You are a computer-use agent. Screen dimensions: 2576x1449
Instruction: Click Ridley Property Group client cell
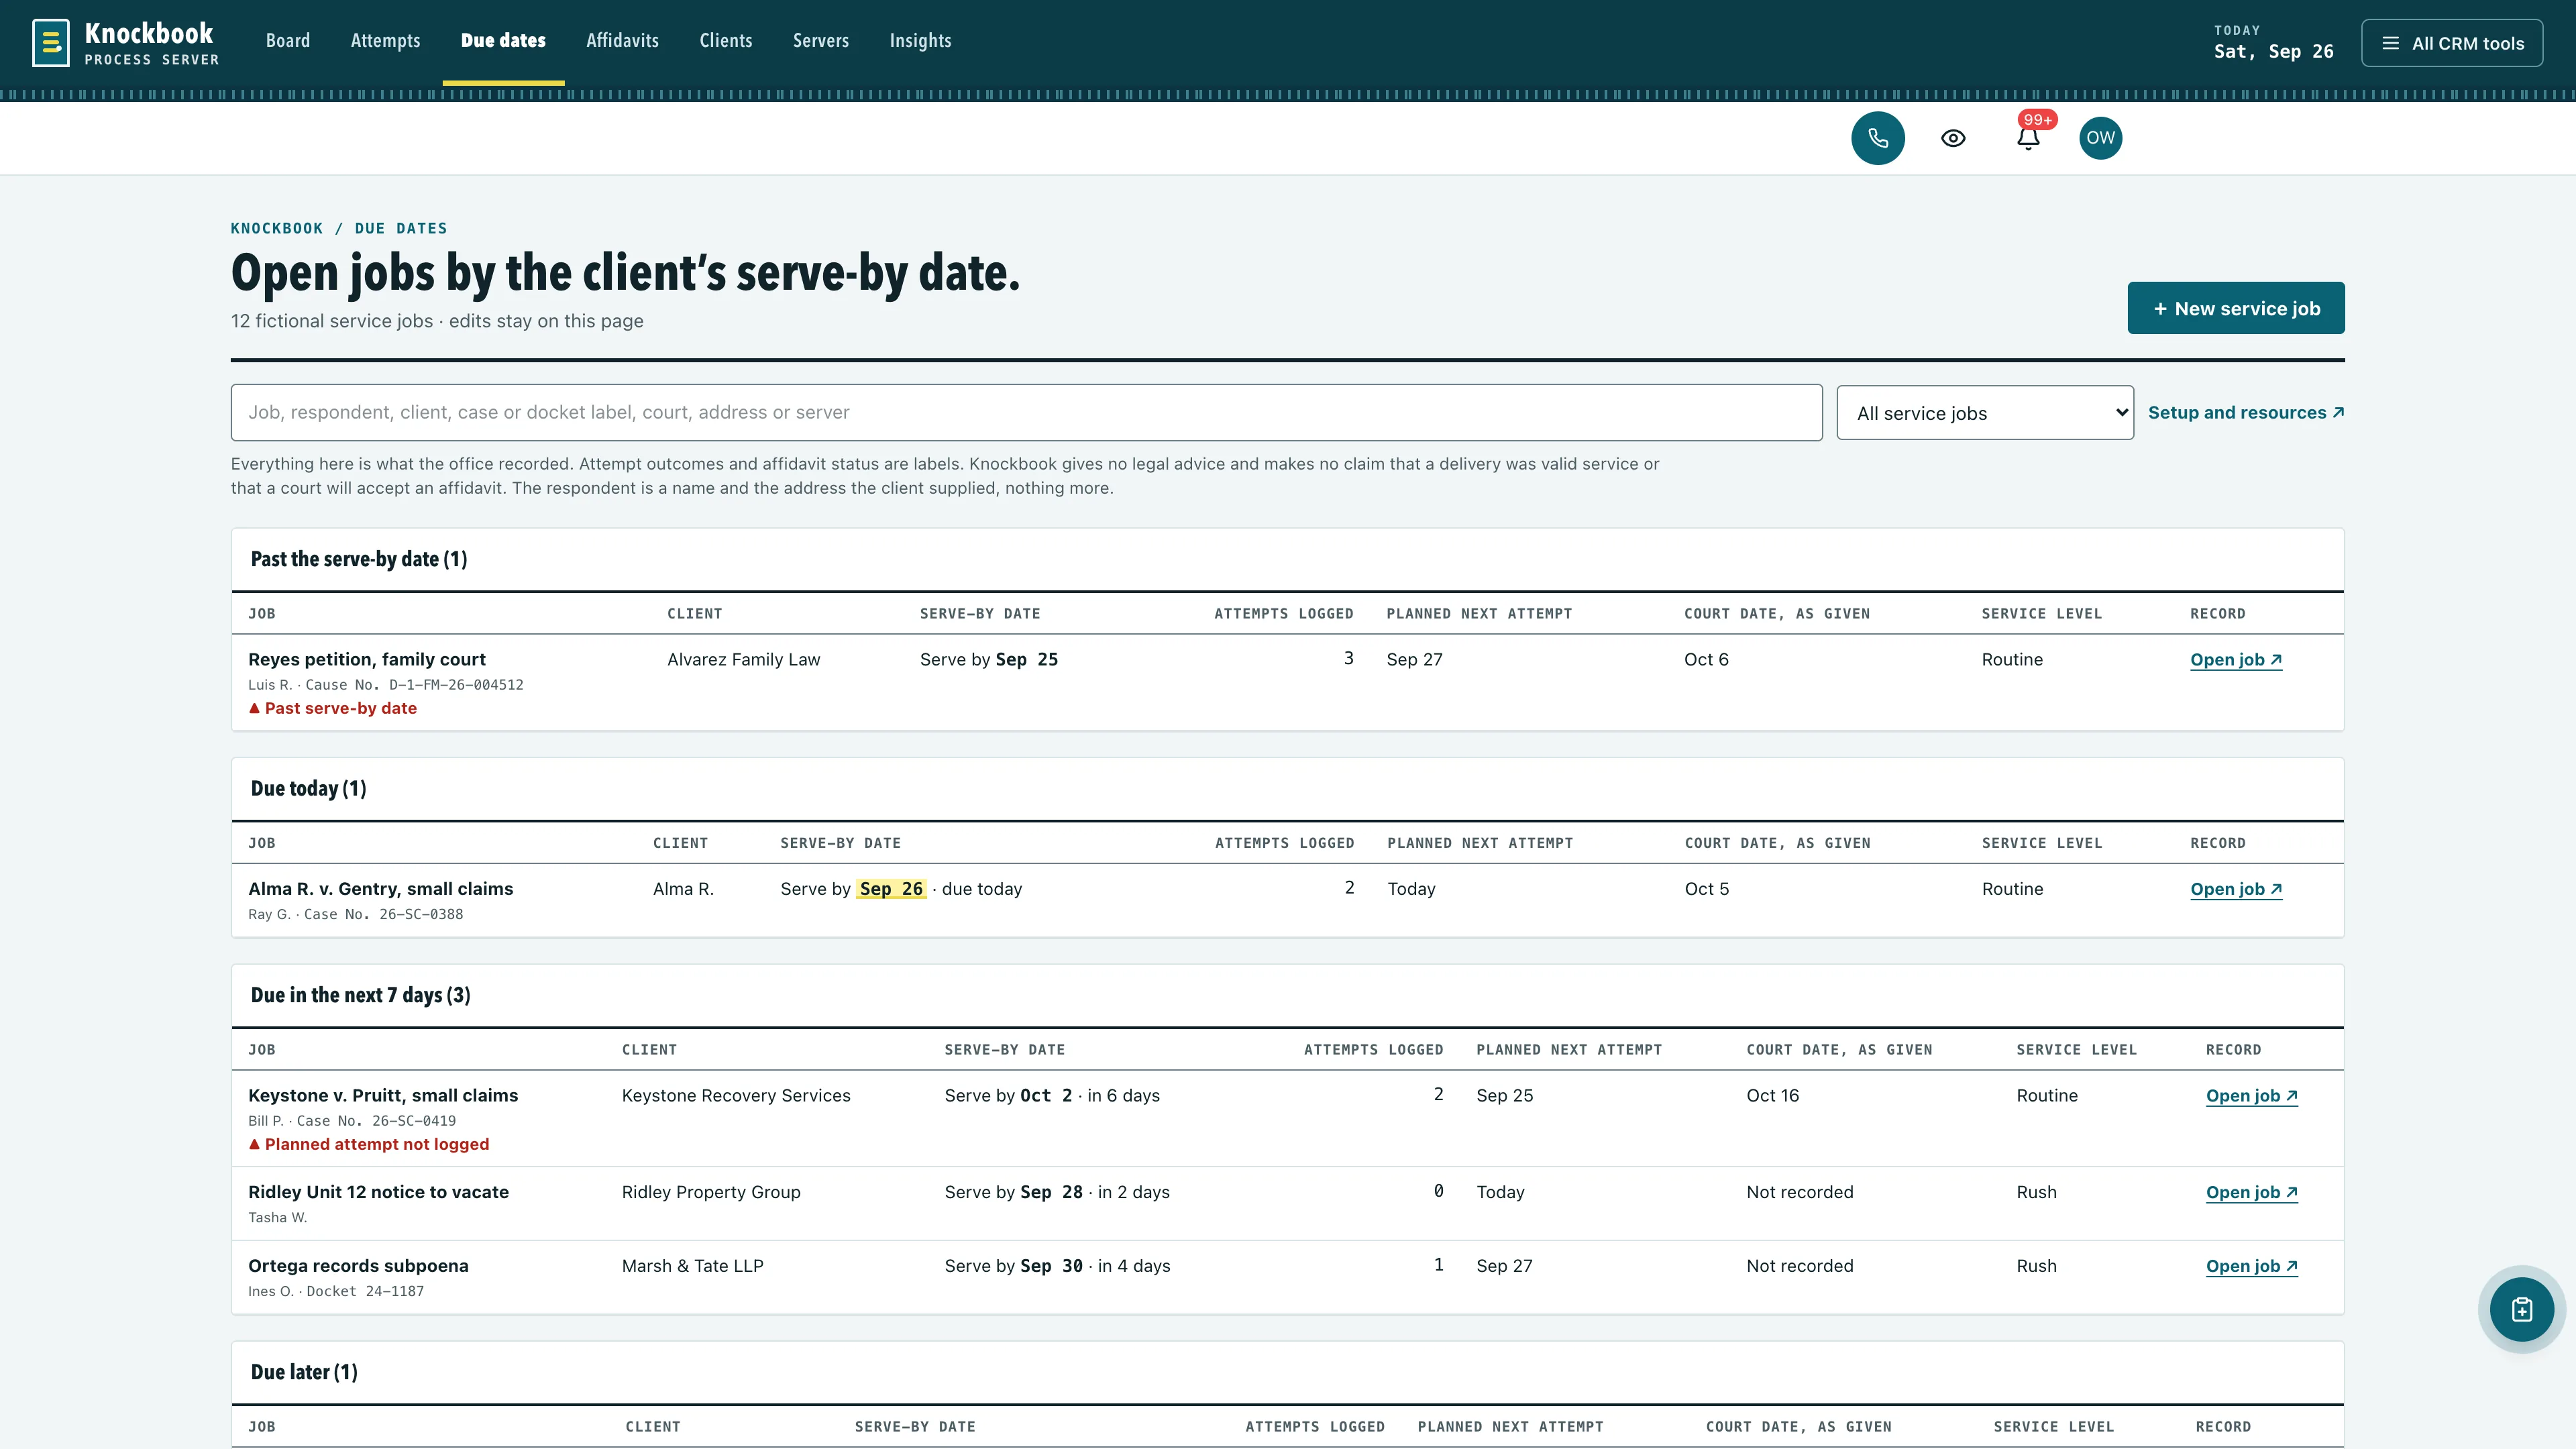(x=711, y=1192)
